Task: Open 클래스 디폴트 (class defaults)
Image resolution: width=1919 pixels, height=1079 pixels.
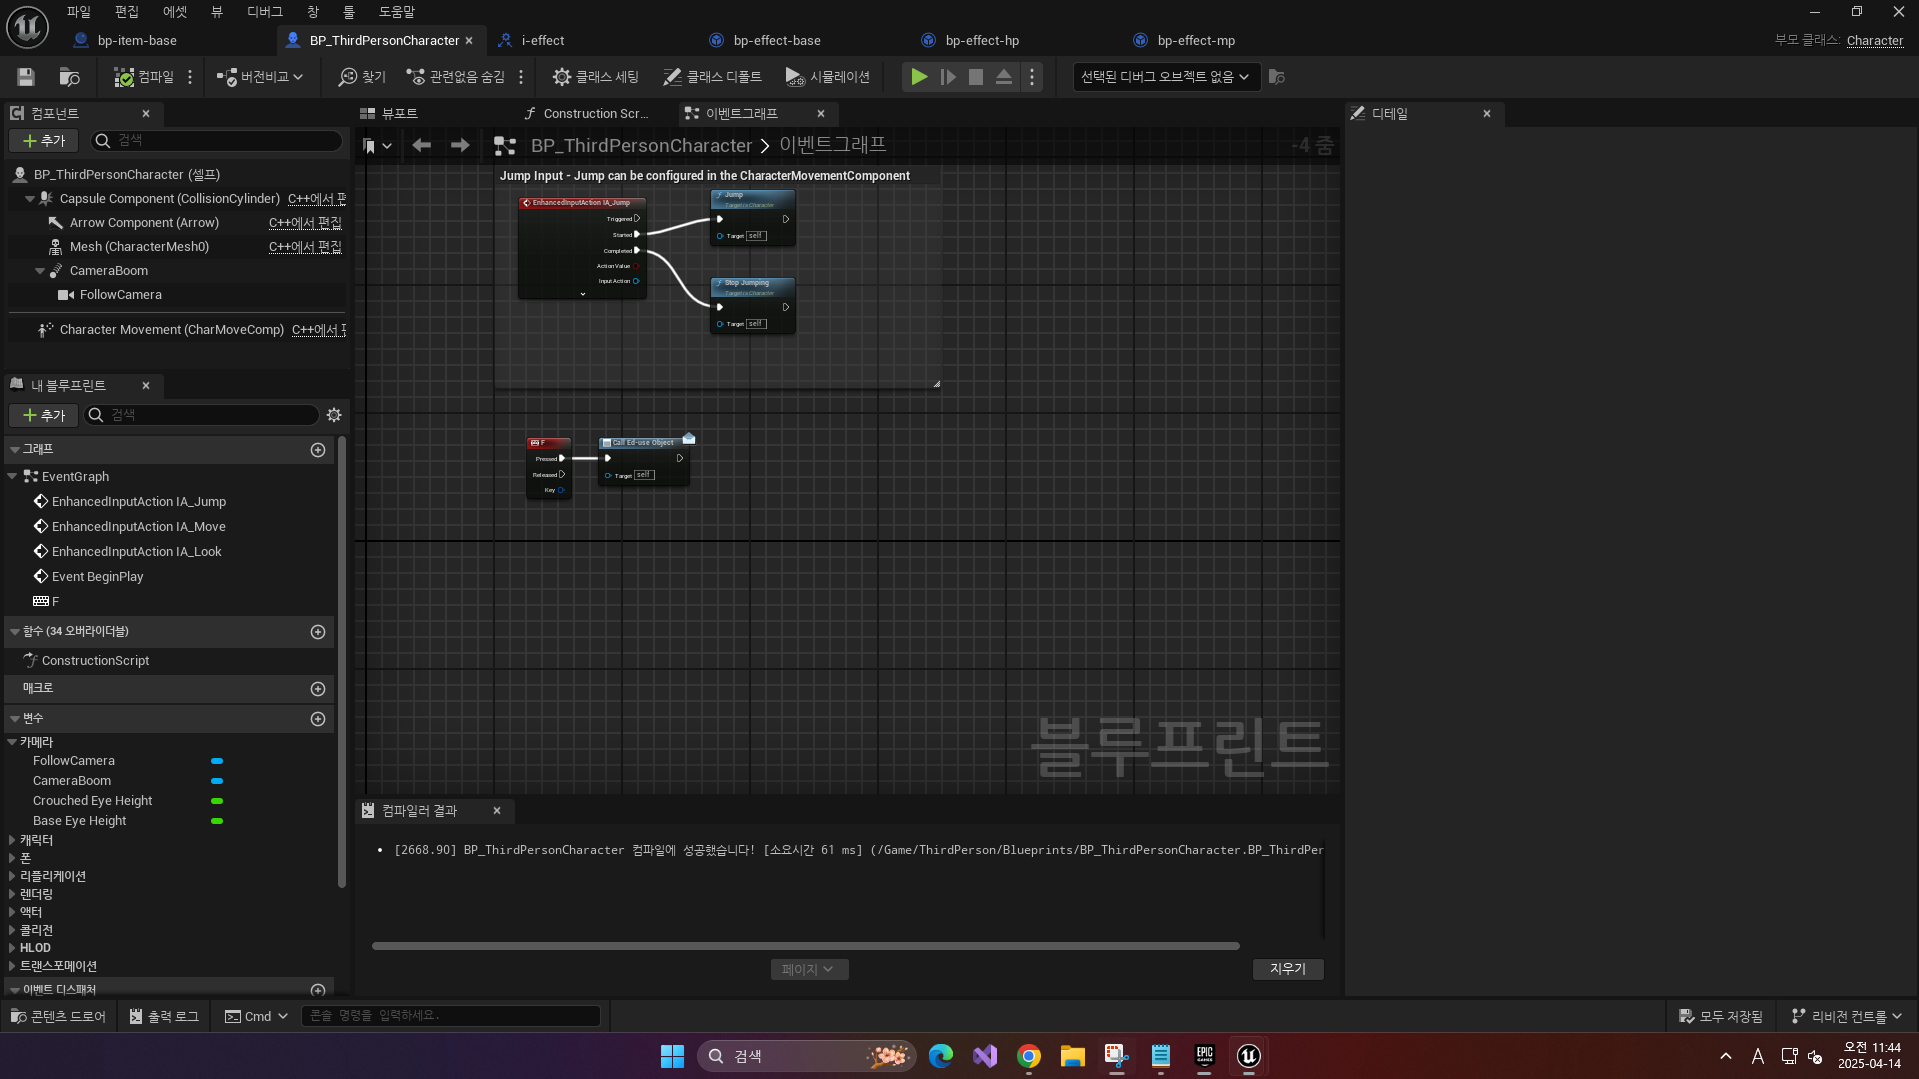Action: (x=712, y=77)
